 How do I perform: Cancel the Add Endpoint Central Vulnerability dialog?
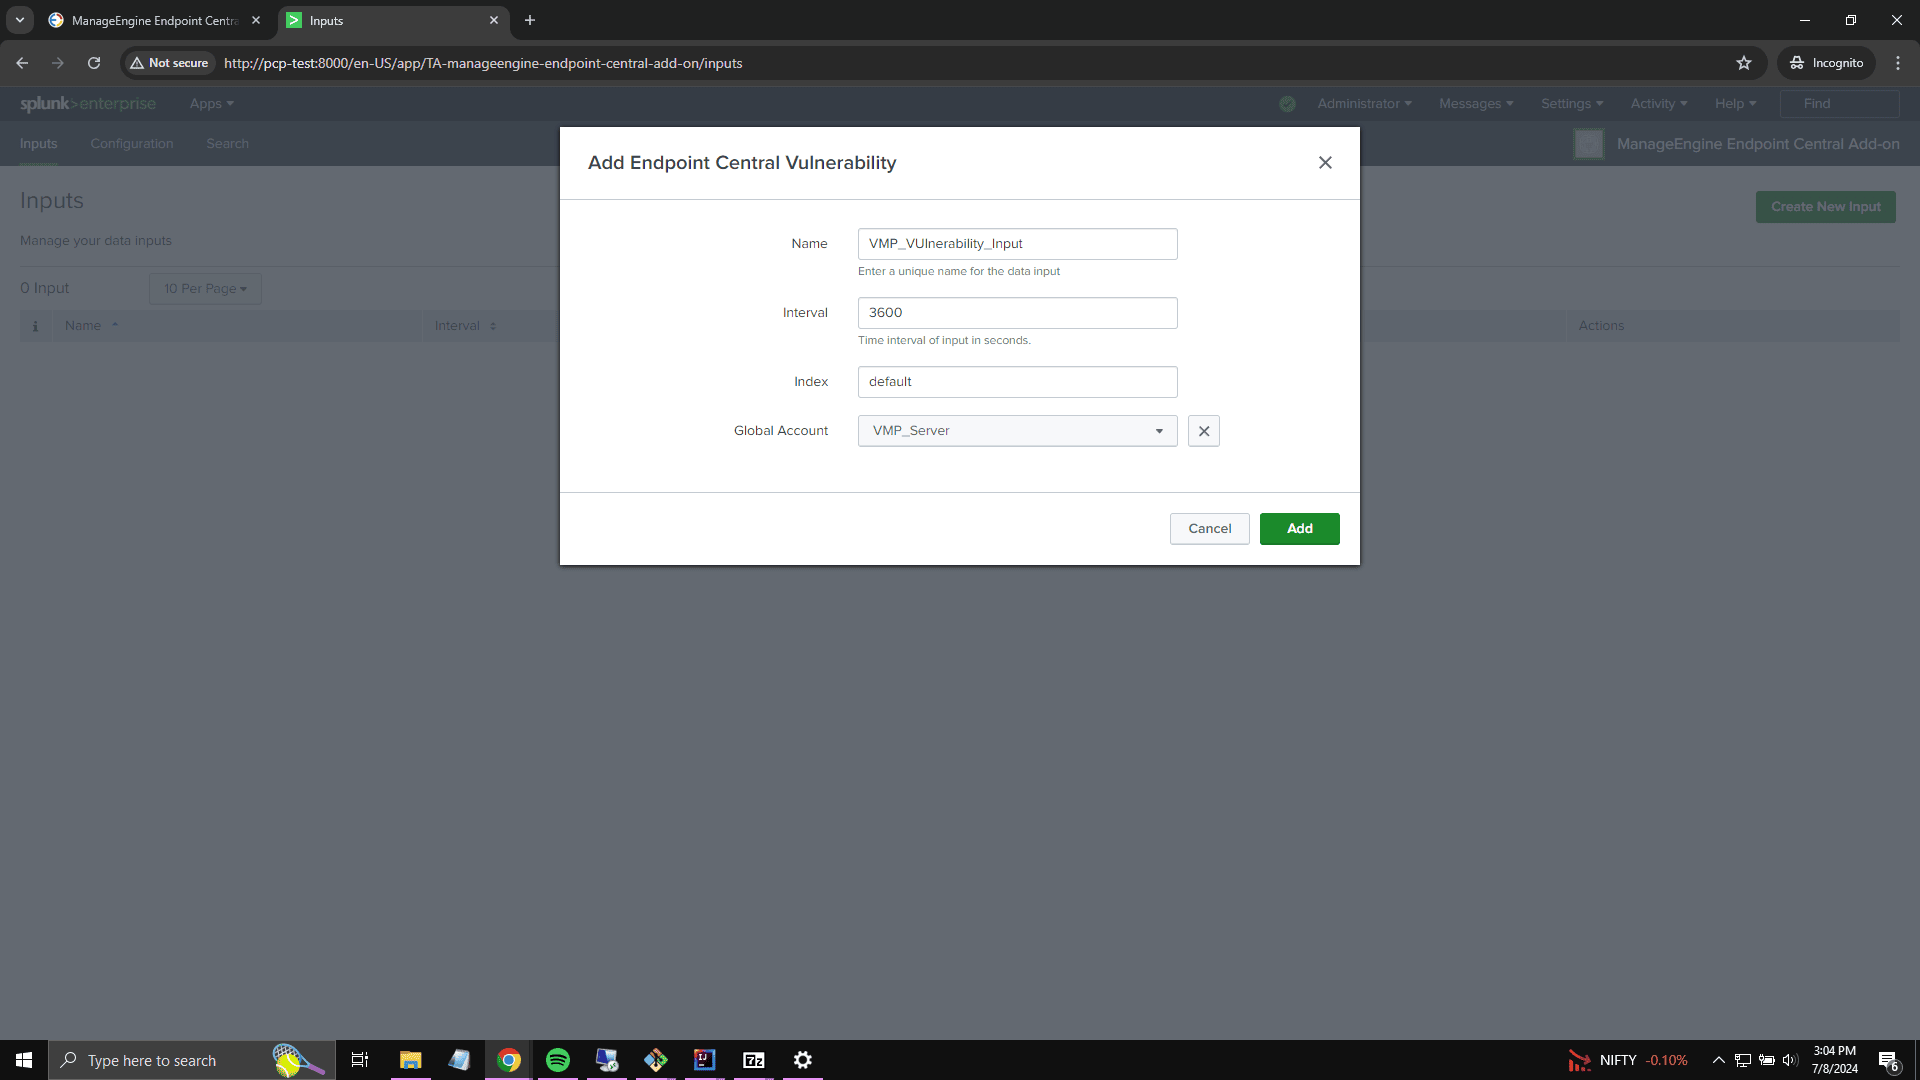(1209, 528)
